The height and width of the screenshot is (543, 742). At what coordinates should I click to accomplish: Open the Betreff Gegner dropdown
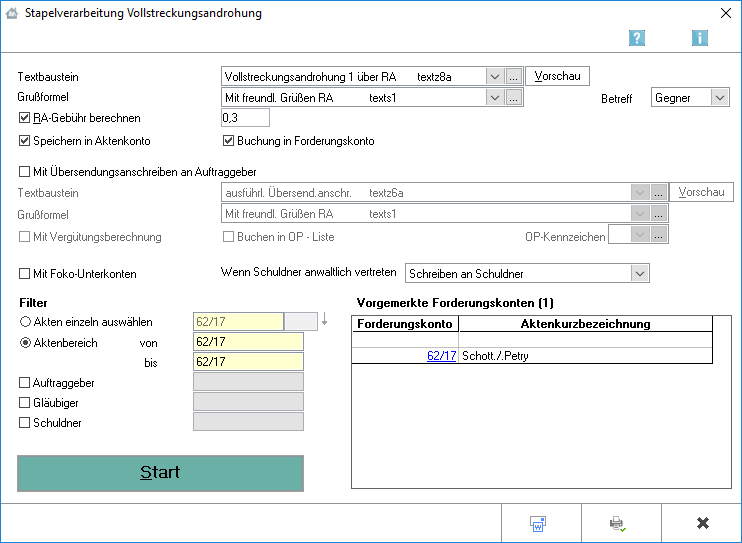720,98
